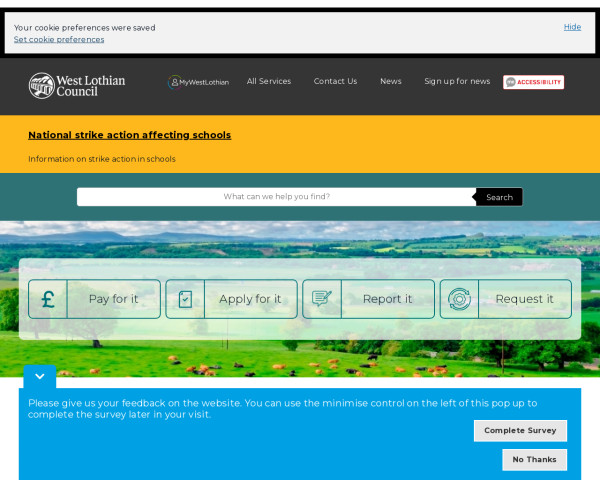The height and width of the screenshot is (480, 600).
Task: Click the Search button
Action: pos(499,197)
